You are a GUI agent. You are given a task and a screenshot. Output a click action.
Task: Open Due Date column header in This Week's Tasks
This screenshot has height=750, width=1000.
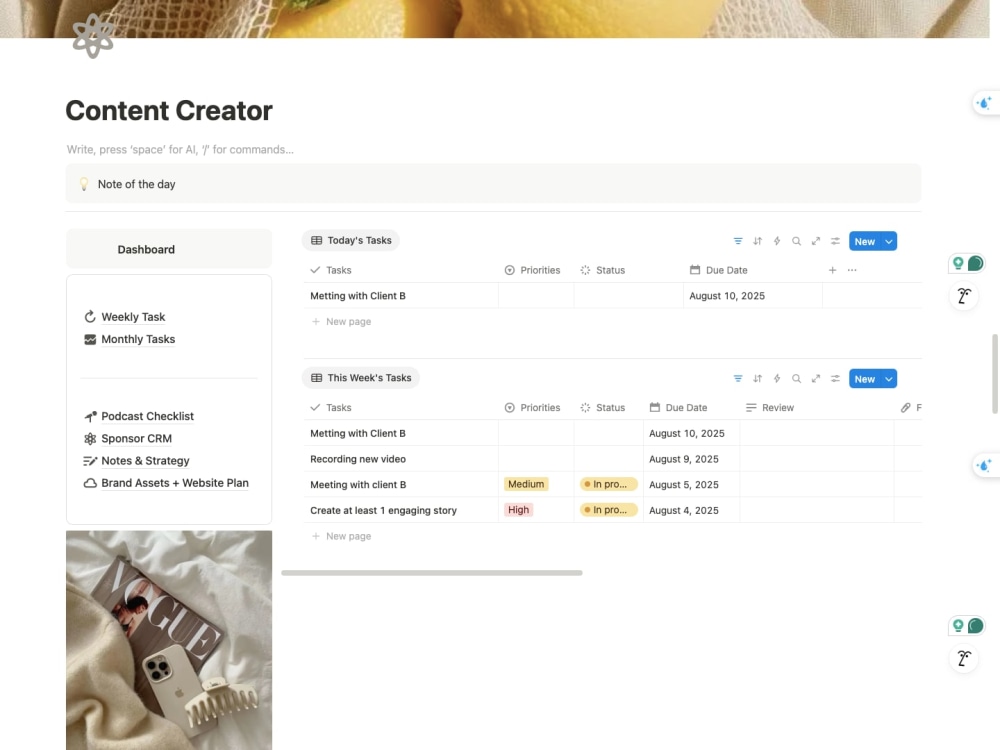tap(679, 408)
